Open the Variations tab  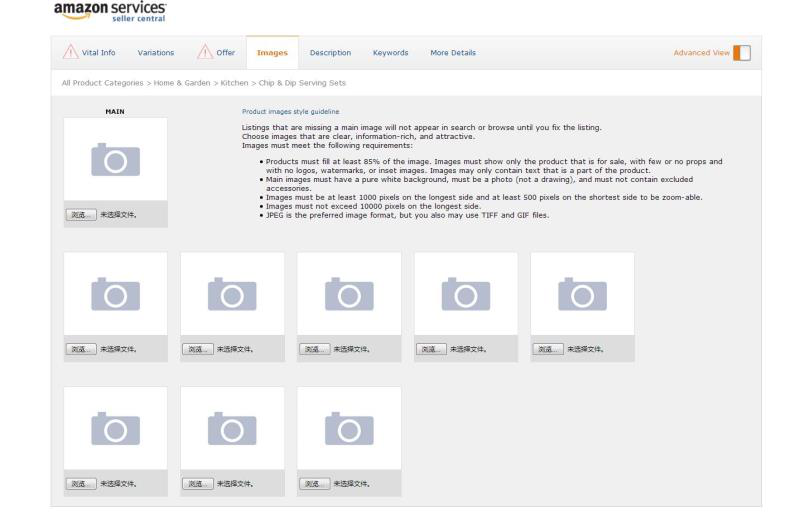click(x=156, y=53)
